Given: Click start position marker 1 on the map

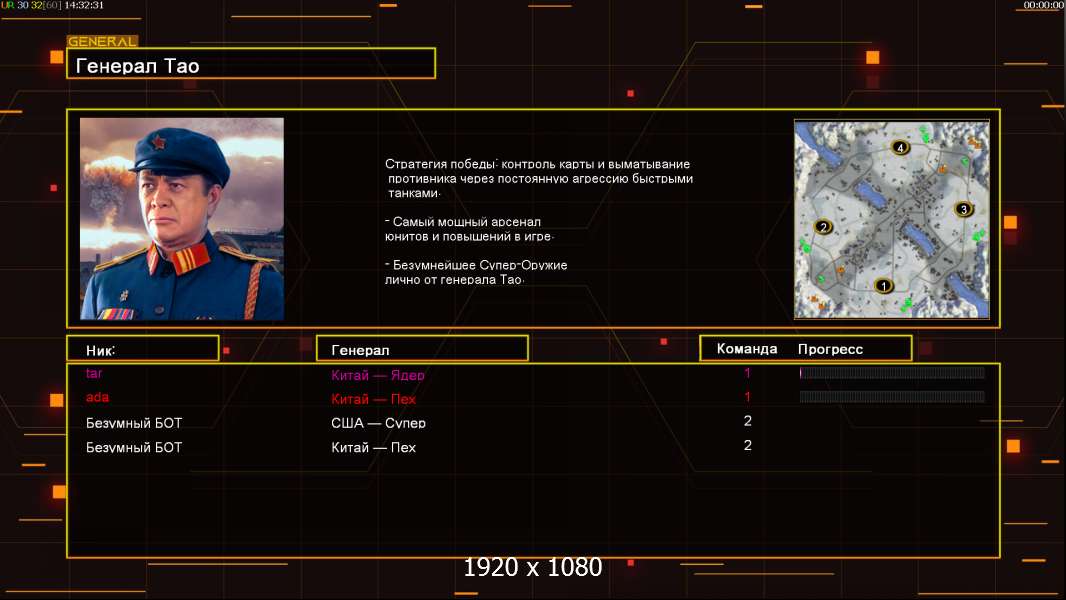Looking at the screenshot, I should (883, 286).
